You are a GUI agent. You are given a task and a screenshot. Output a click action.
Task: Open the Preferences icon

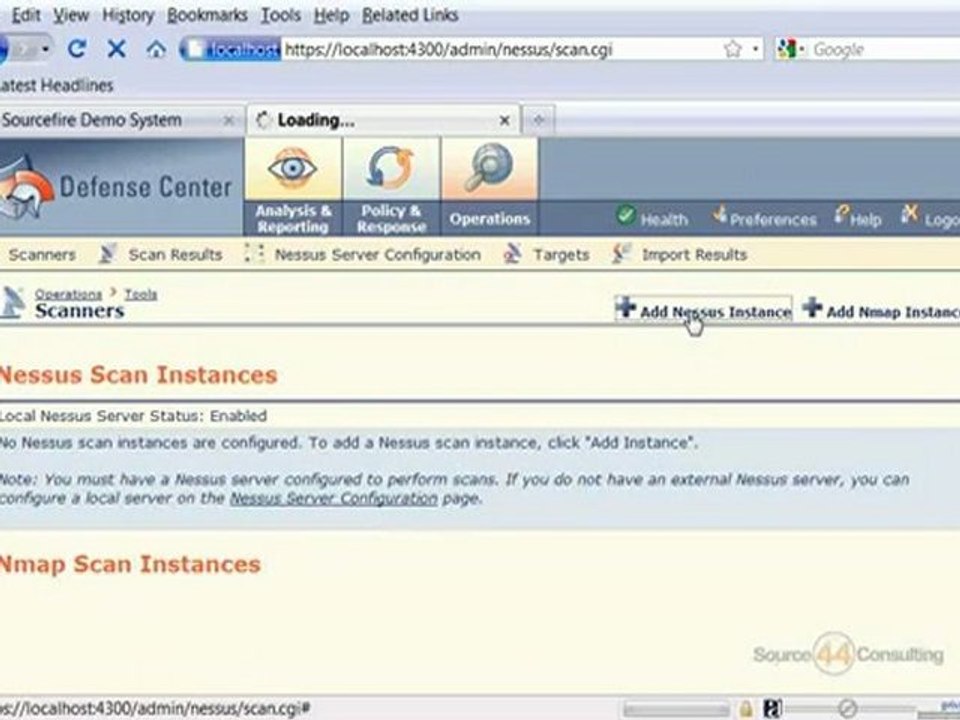point(719,214)
